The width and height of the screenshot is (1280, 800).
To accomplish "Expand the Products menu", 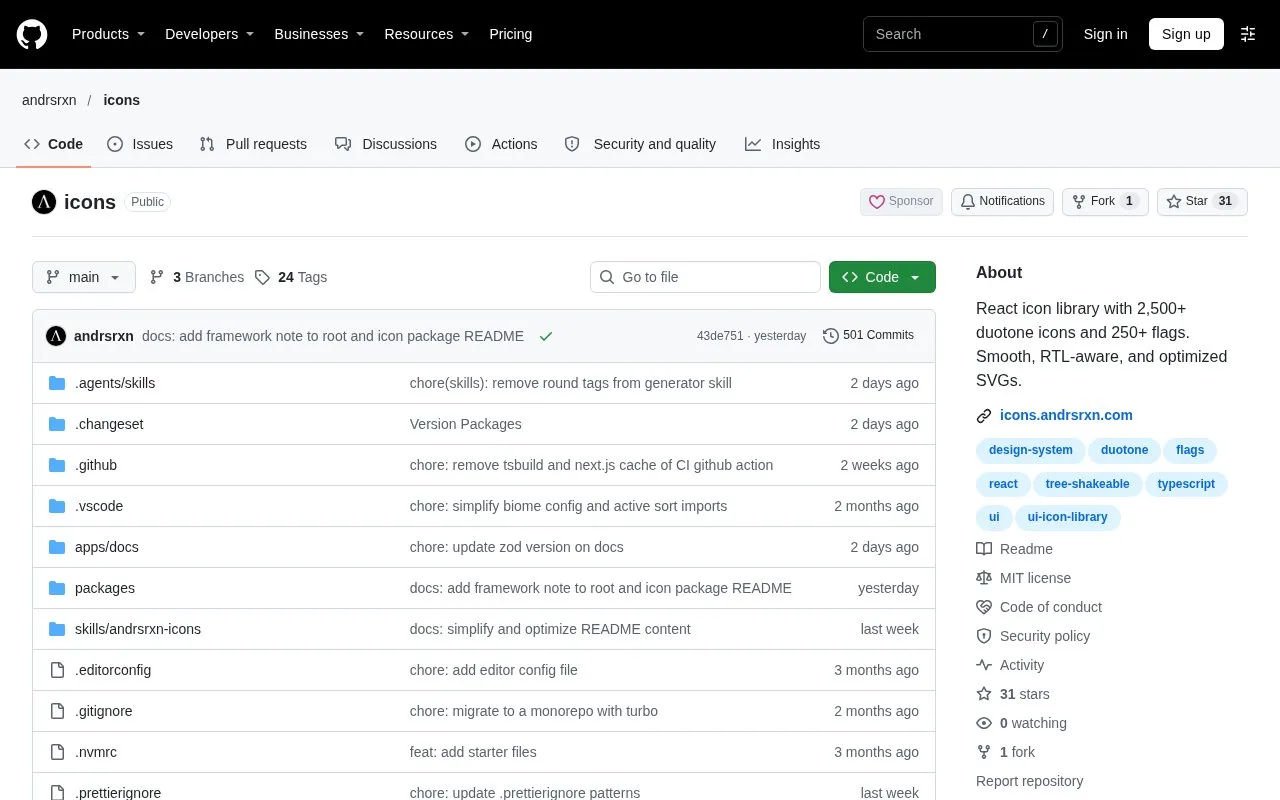I will (108, 34).
